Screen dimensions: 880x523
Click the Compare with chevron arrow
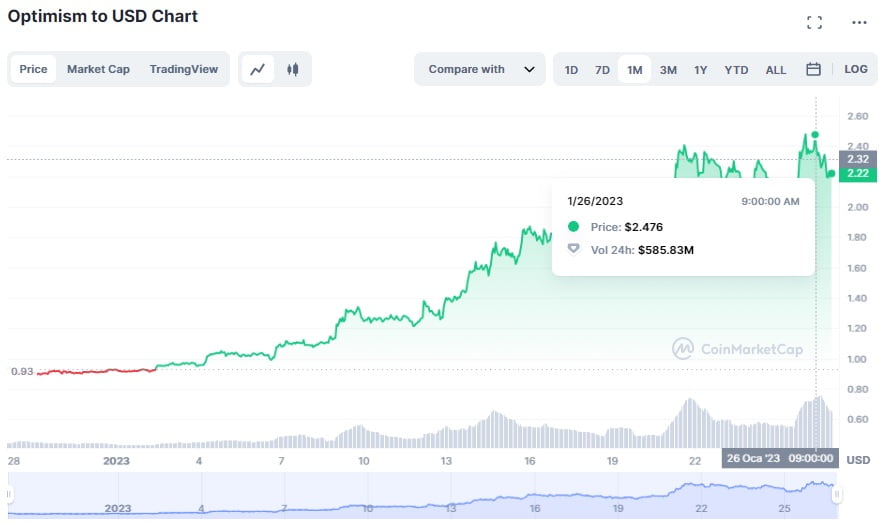[529, 70]
